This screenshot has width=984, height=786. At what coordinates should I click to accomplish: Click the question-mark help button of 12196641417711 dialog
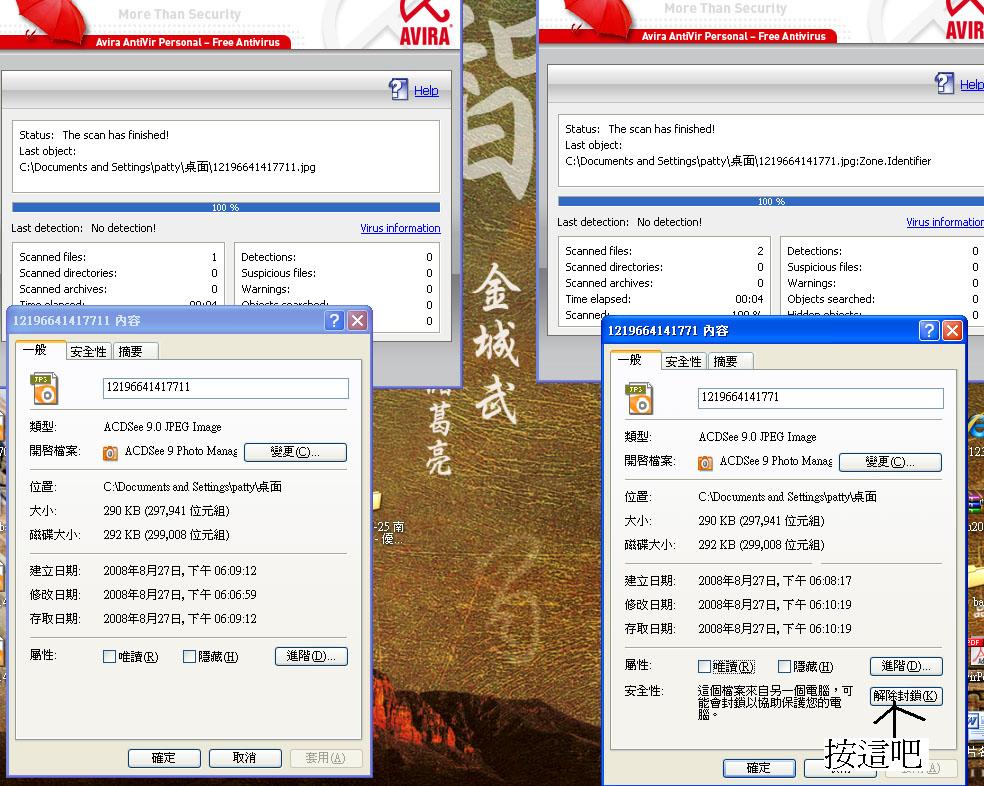coord(334,321)
